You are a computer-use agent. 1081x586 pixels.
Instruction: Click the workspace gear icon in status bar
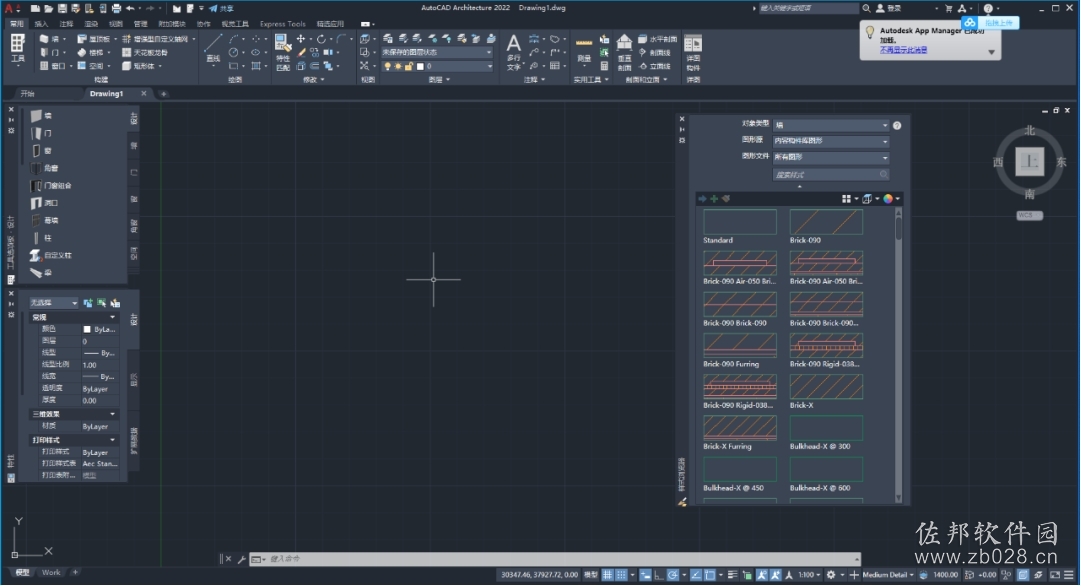click(x=831, y=574)
